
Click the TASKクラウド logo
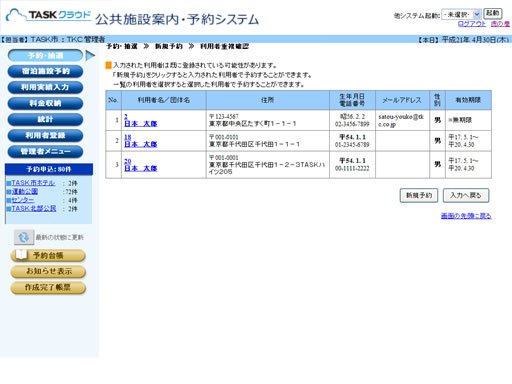pyautogui.click(x=48, y=16)
